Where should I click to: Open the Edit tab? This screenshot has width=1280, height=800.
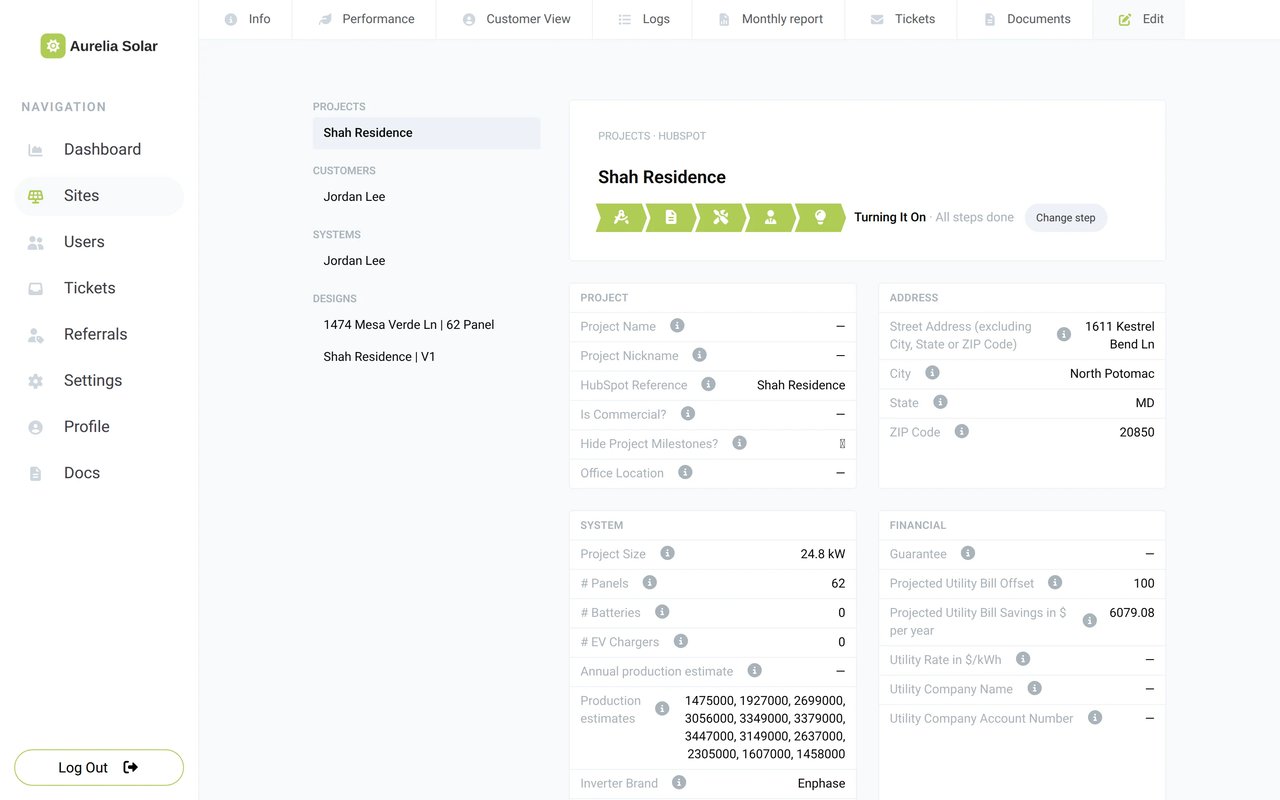click(x=1139, y=19)
